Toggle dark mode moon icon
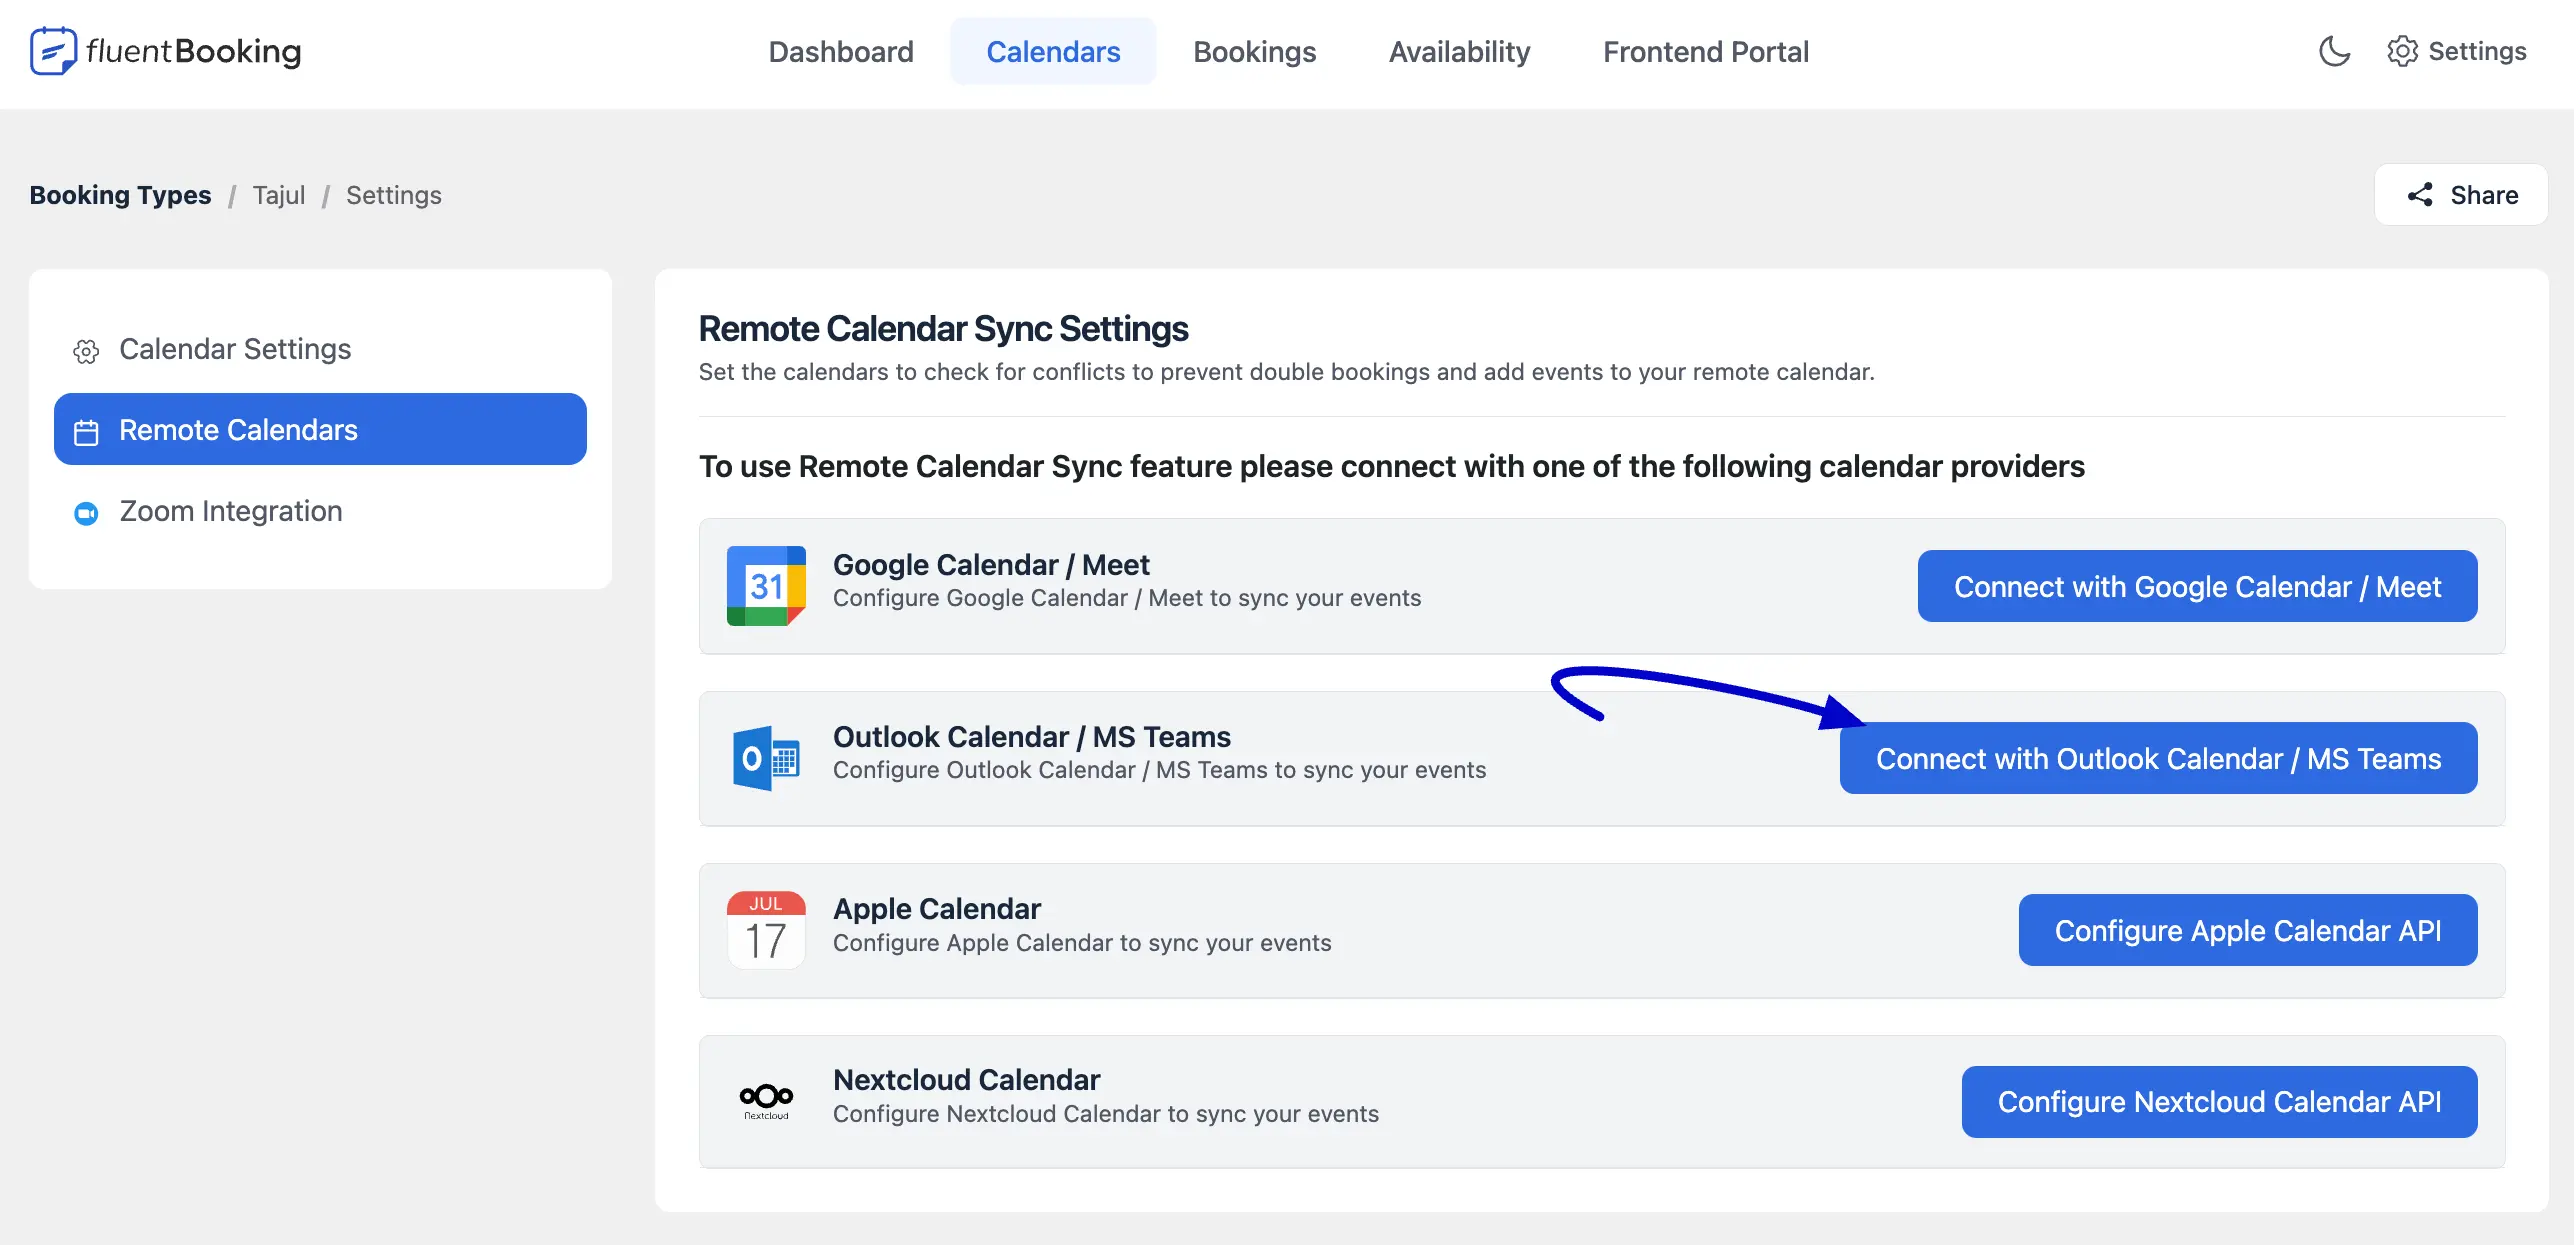2574x1245 pixels. click(x=2334, y=51)
